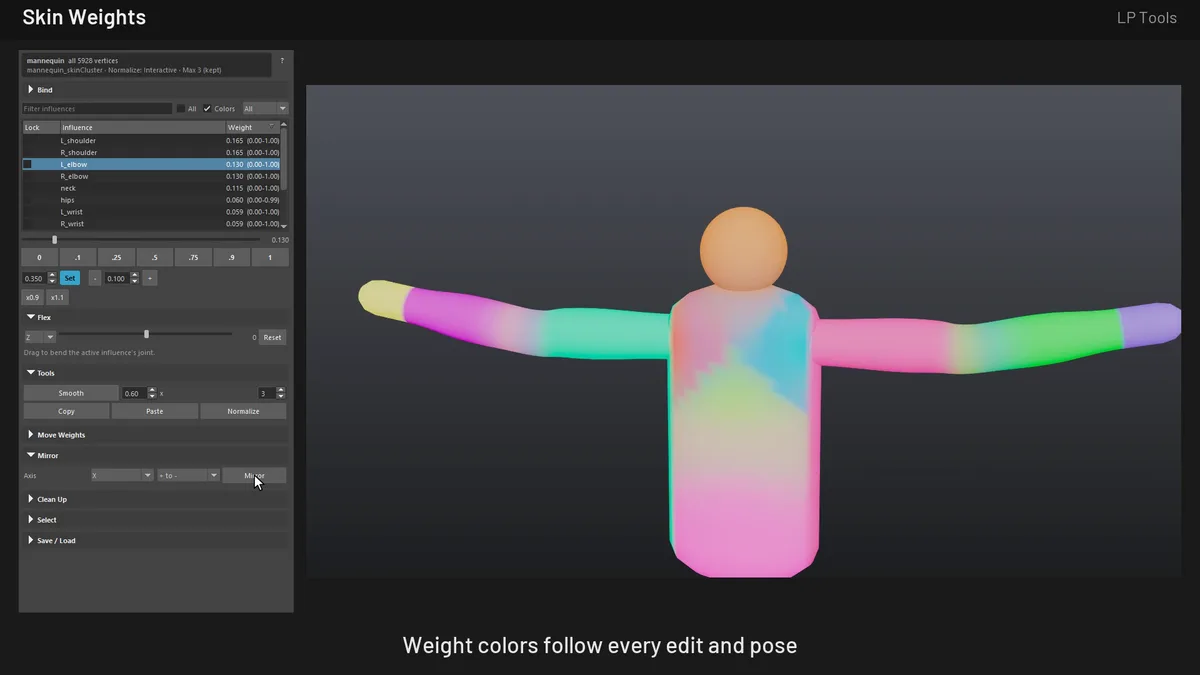The width and height of the screenshot is (1200, 675).
Task: Set weight preset to 1
Action: (x=270, y=258)
